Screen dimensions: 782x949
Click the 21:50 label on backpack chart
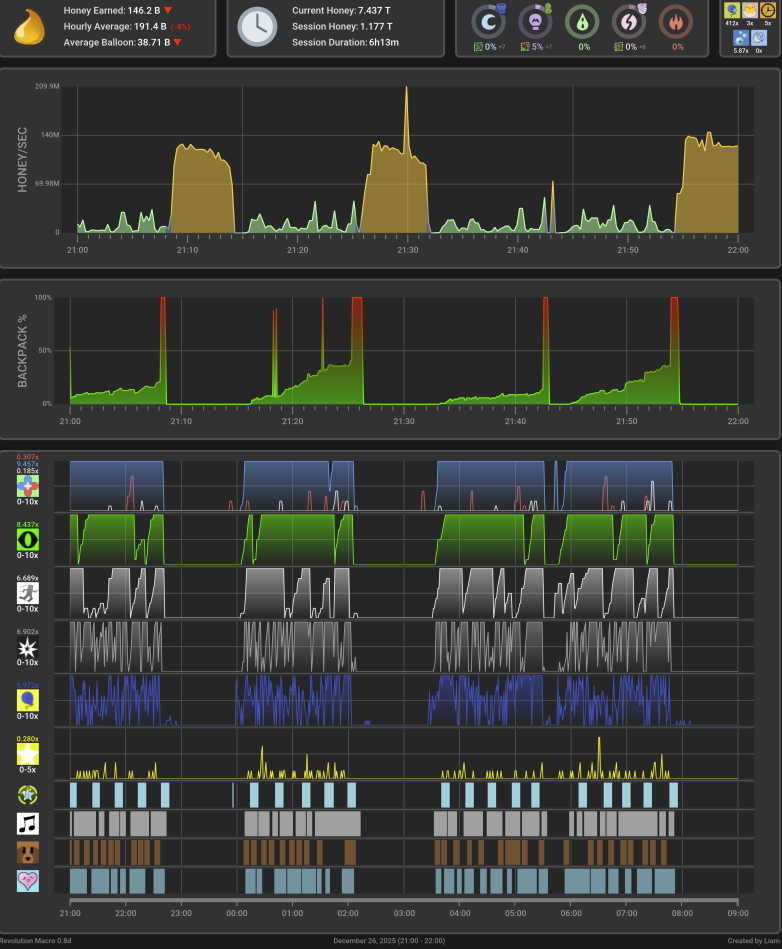pyautogui.click(x=626, y=421)
